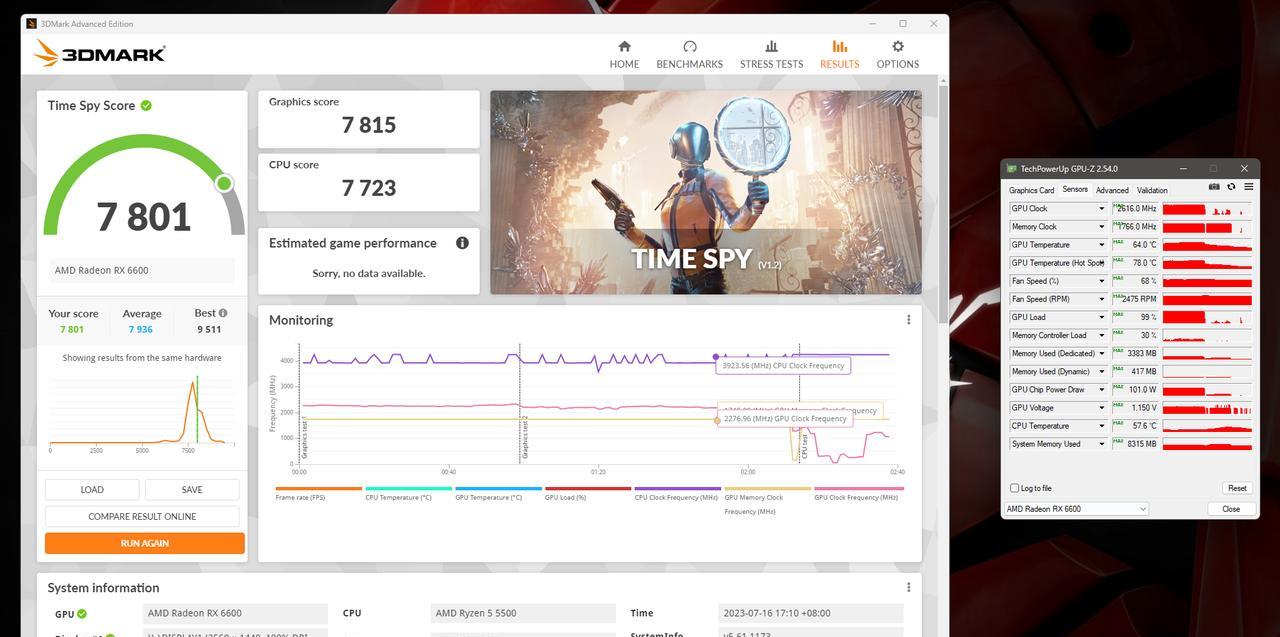Click the Time Spy banner image
1280x637 pixels.
point(706,192)
